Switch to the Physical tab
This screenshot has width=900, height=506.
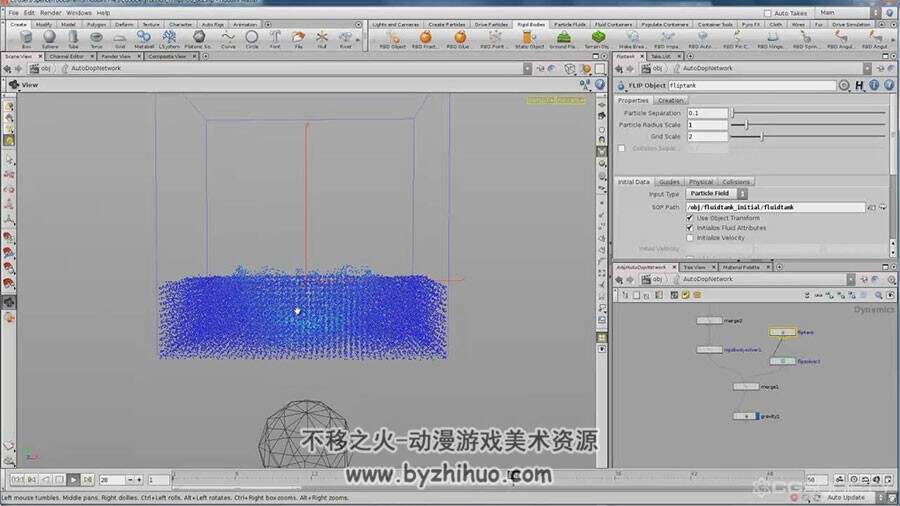click(x=701, y=182)
